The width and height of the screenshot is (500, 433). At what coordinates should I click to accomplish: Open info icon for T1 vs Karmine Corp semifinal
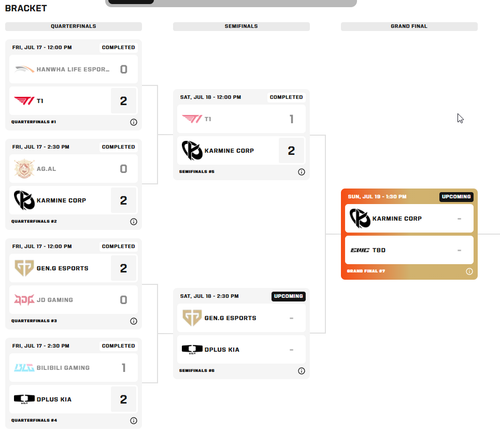click(x=301, y=172)
